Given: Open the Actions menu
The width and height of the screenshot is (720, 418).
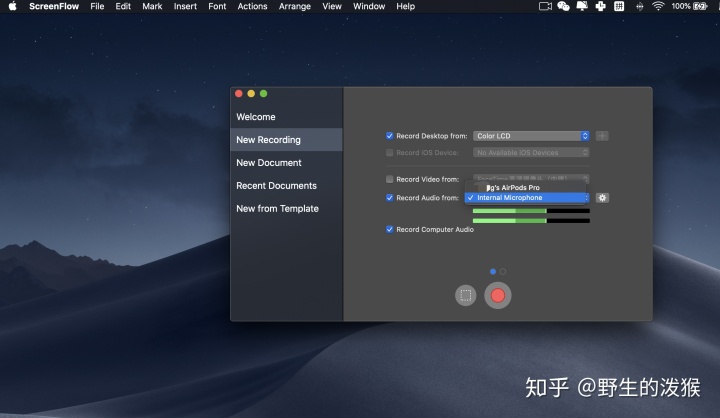Looking at the screenshot, I should coord(252,6).
